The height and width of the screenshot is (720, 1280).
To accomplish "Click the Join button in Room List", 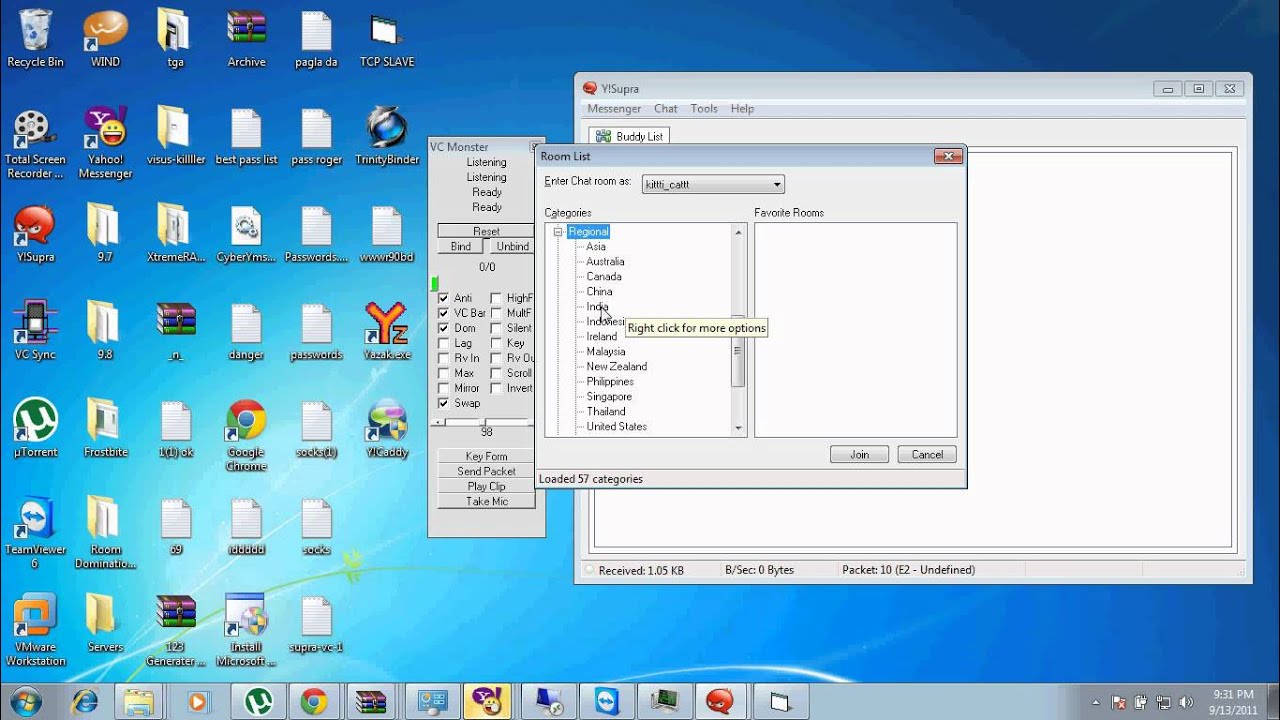I will pos(860,454).
